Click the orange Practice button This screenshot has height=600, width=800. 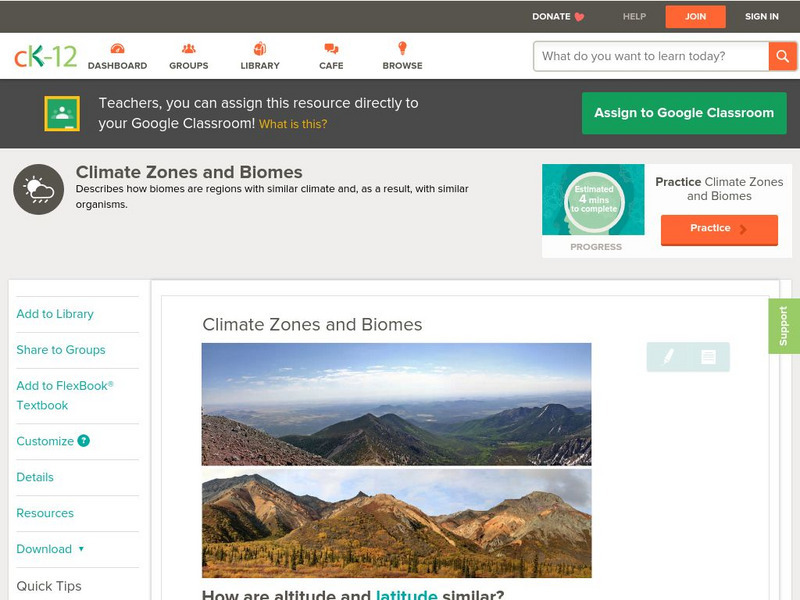click(719, 230)
